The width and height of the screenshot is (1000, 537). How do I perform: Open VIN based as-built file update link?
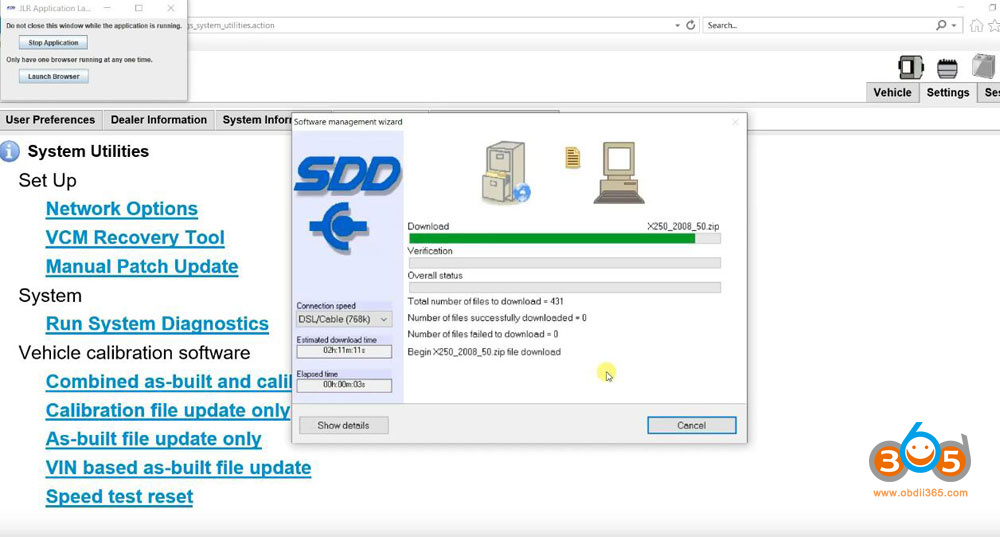(179, 467)
